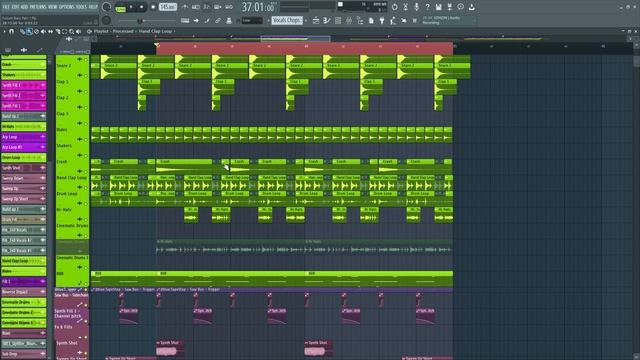Select the Draw pencil tool in playlist toolbar
This screenshot has height=360, width=640.
coord(22,31)
